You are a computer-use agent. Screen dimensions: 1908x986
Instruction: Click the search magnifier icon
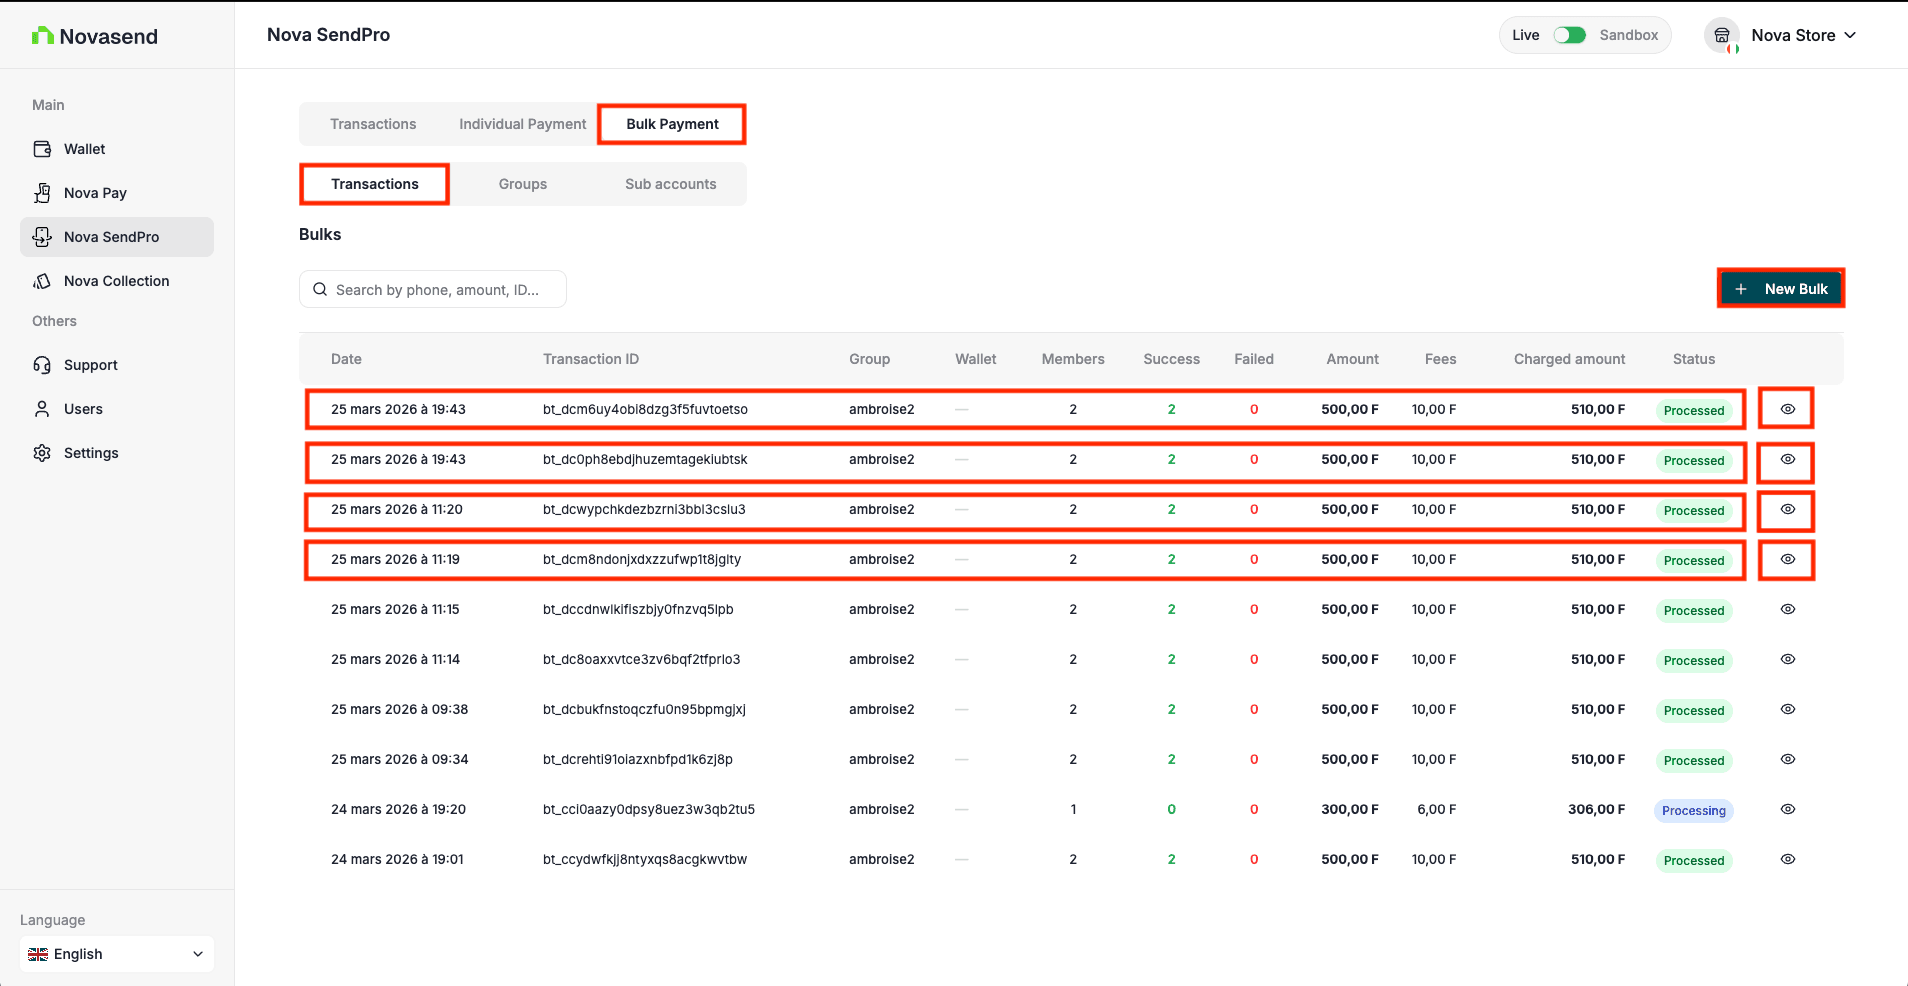(x=320, y=289)
